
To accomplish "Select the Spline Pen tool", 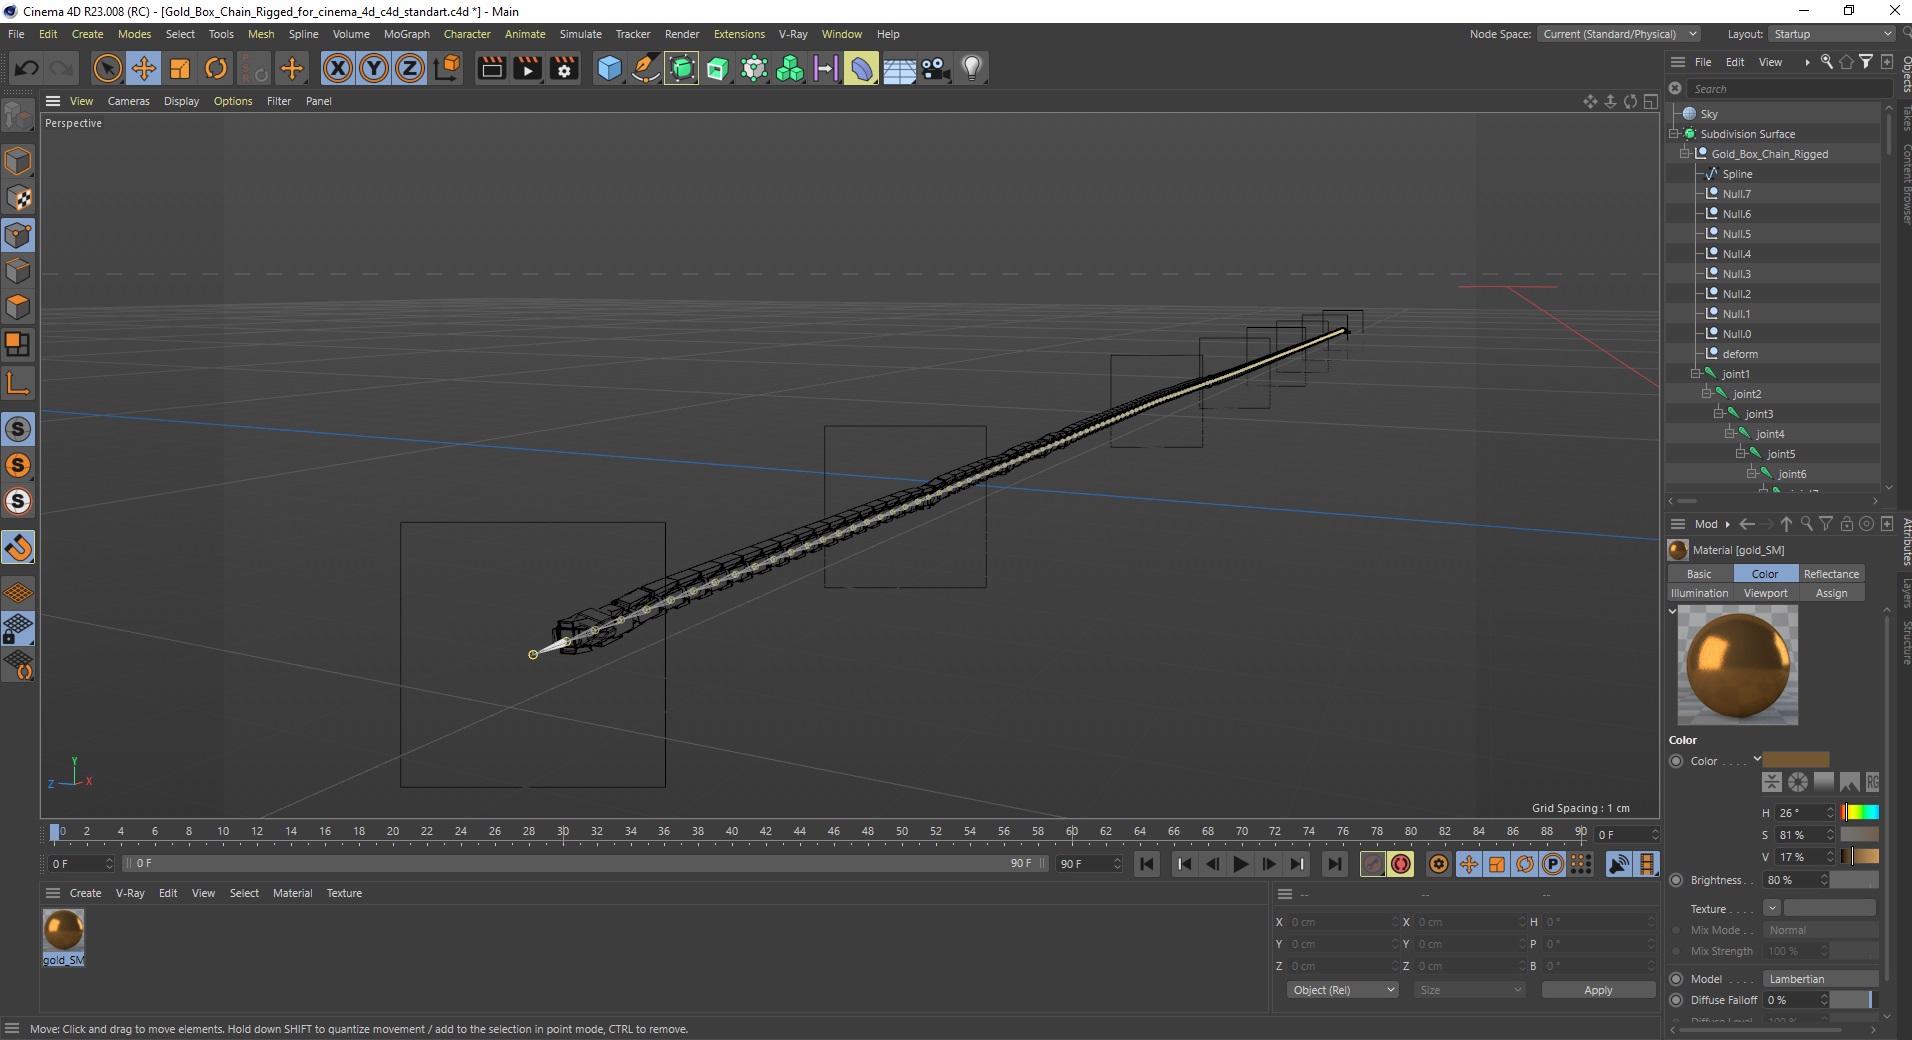I will pos(646,68).
